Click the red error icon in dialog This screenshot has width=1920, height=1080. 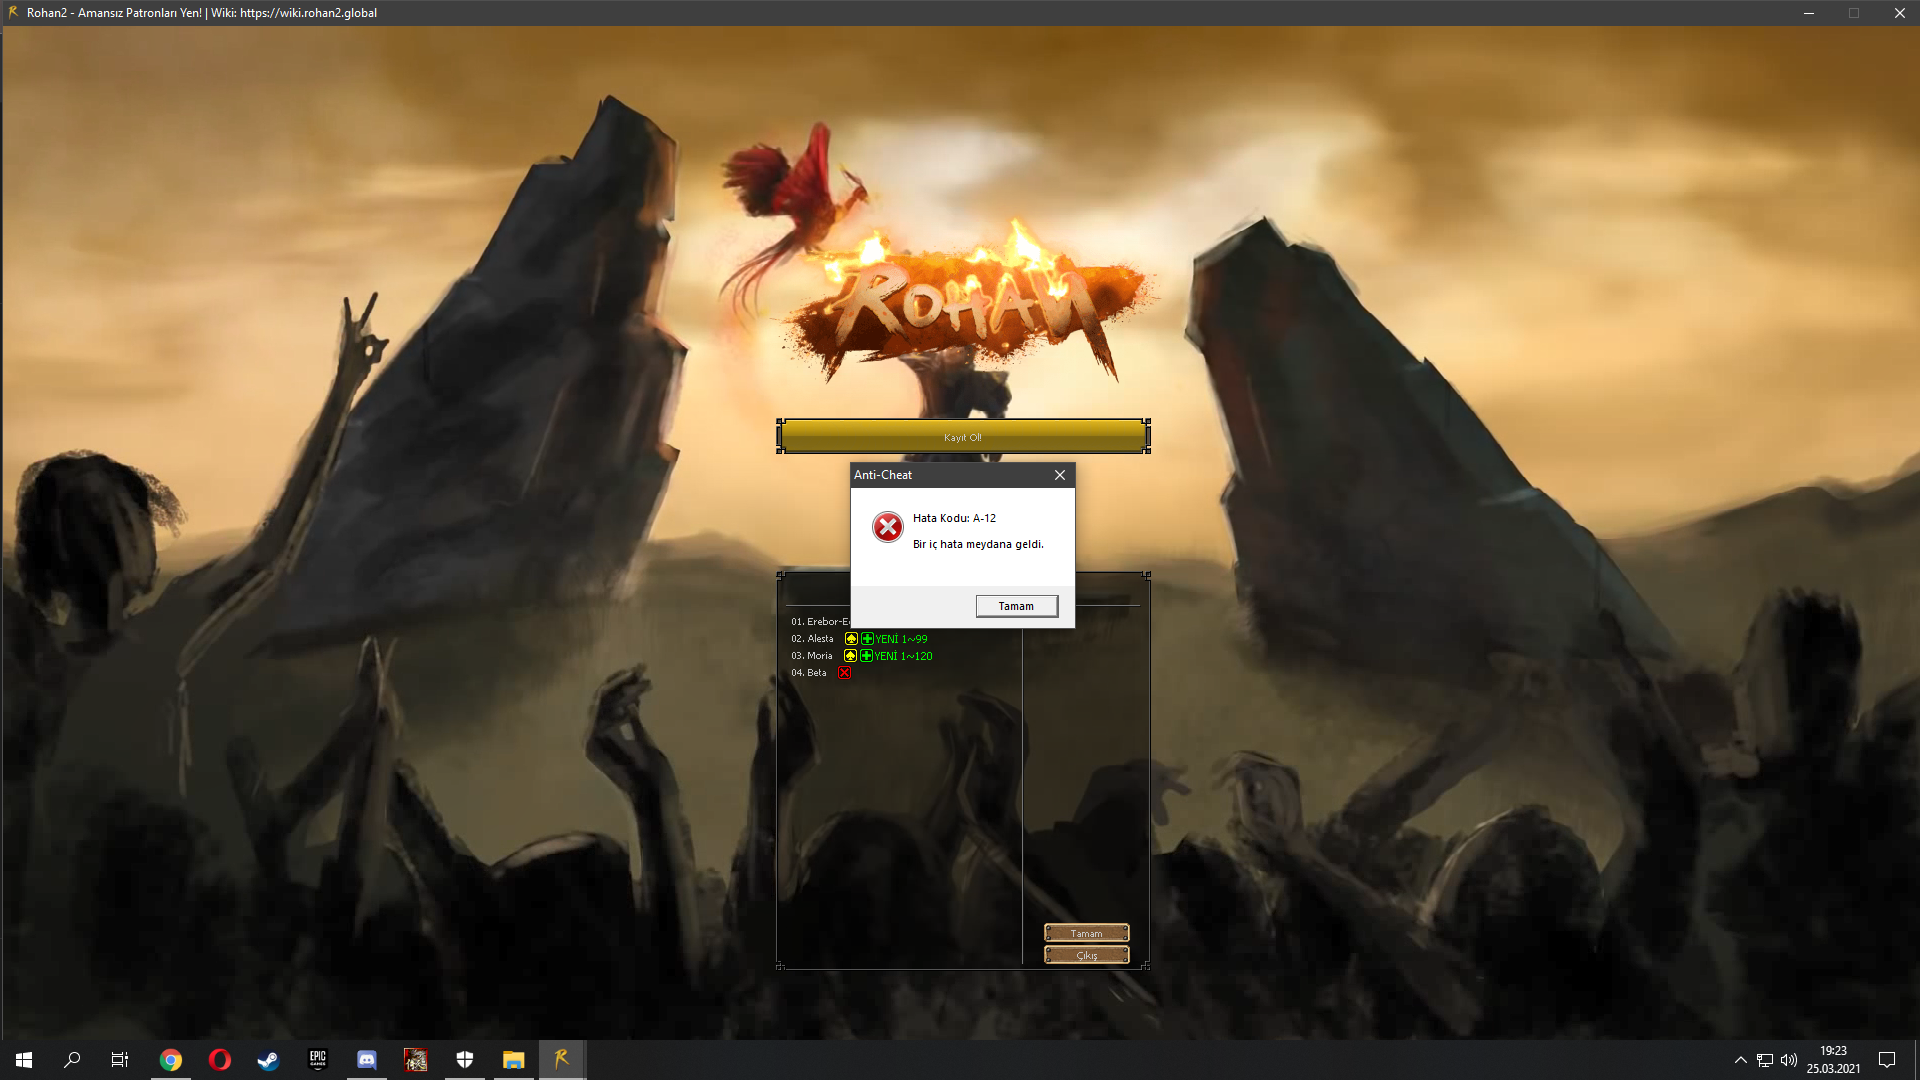887,527
